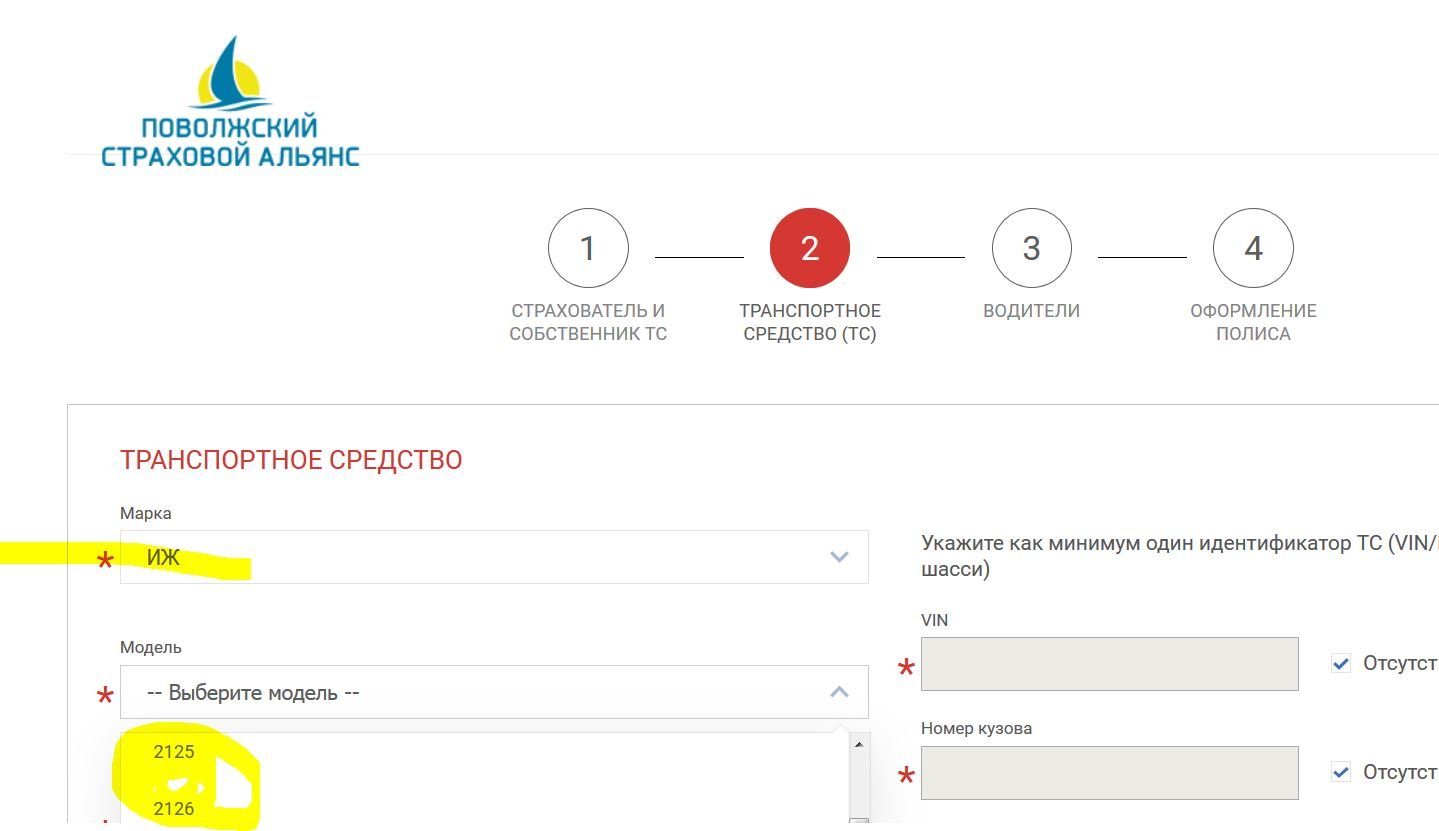Select the step 4 circle
Viewport: 1439px width, 831px height.
coord(1253,248)
